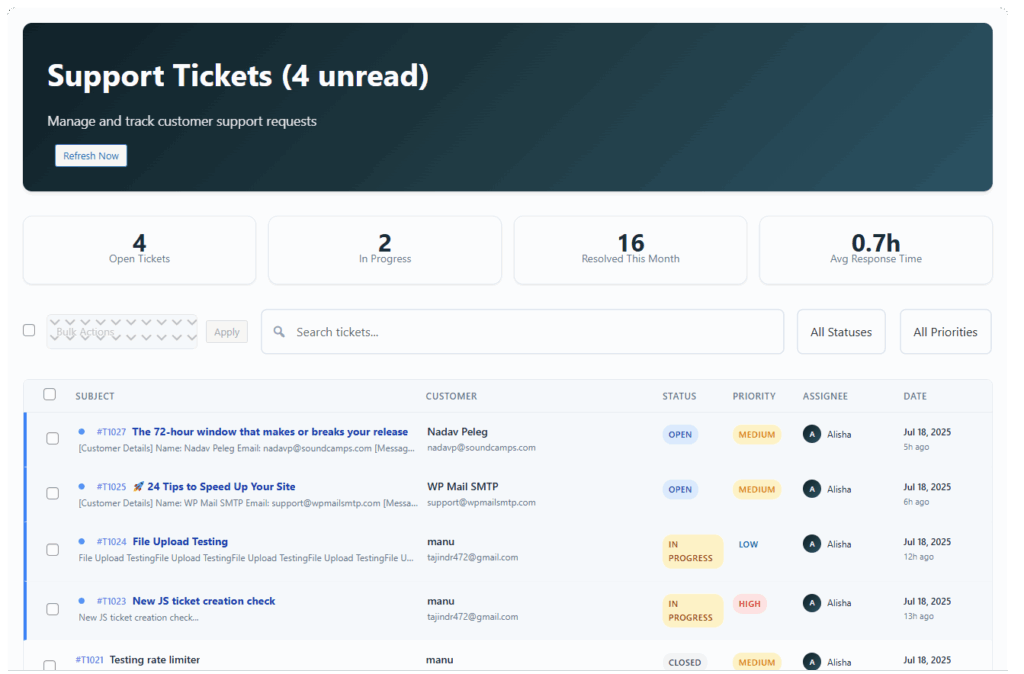This screenshot has width=1024, height=674.
Task: Click the Refresh Now button
Action: tap(91, 155)
